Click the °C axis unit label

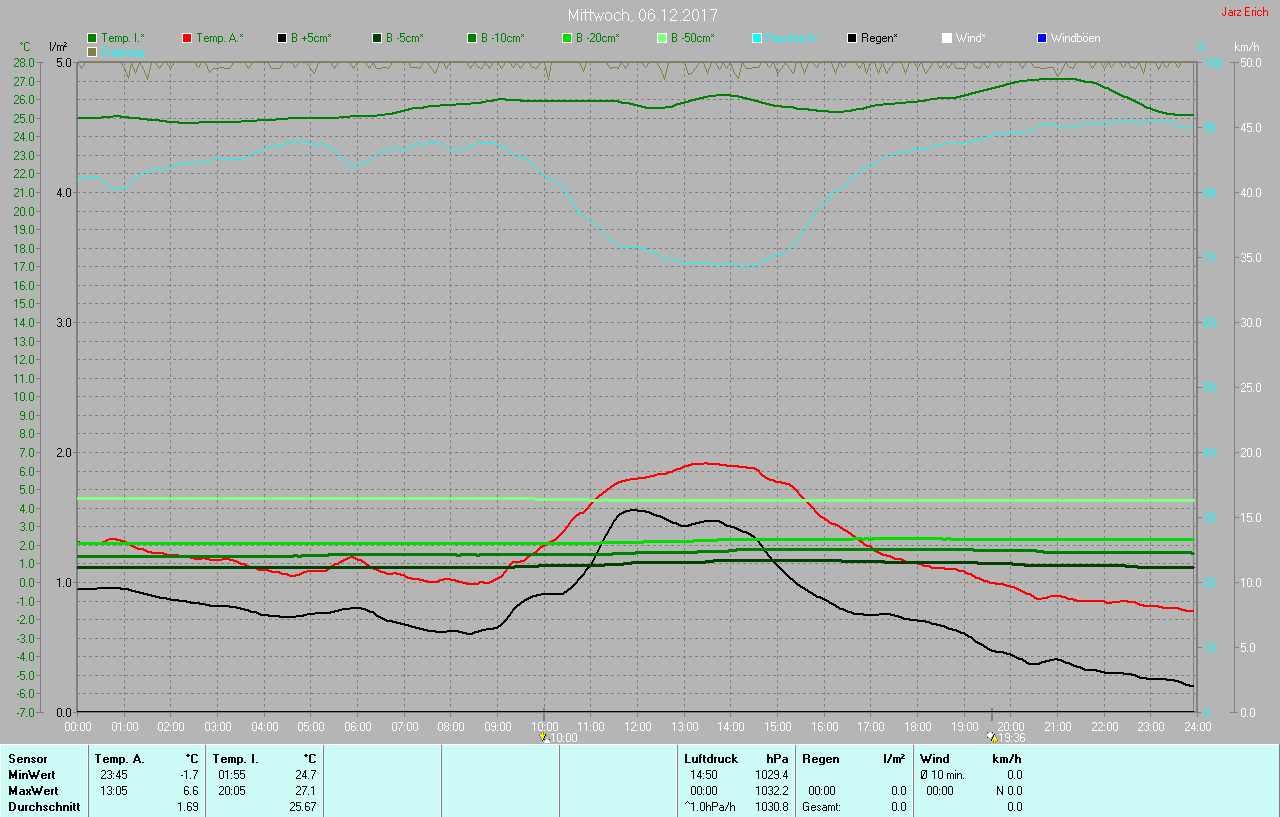pos(26,47)
